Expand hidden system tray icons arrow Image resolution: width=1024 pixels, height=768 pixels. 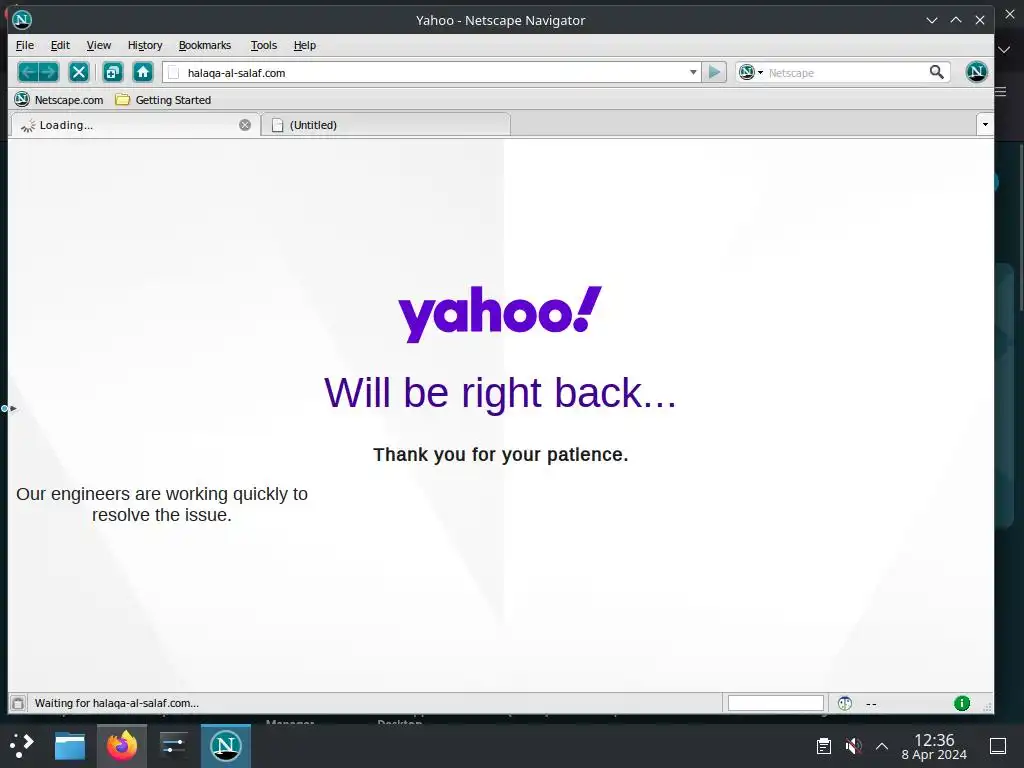(x=882, y=746)
